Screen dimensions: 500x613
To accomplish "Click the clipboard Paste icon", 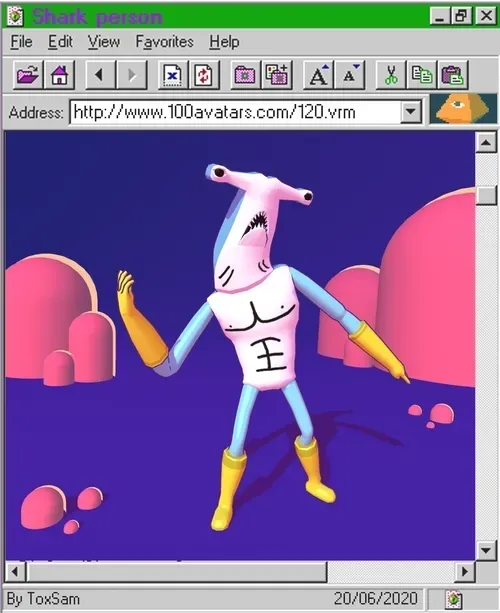I will tap(453, 74).
